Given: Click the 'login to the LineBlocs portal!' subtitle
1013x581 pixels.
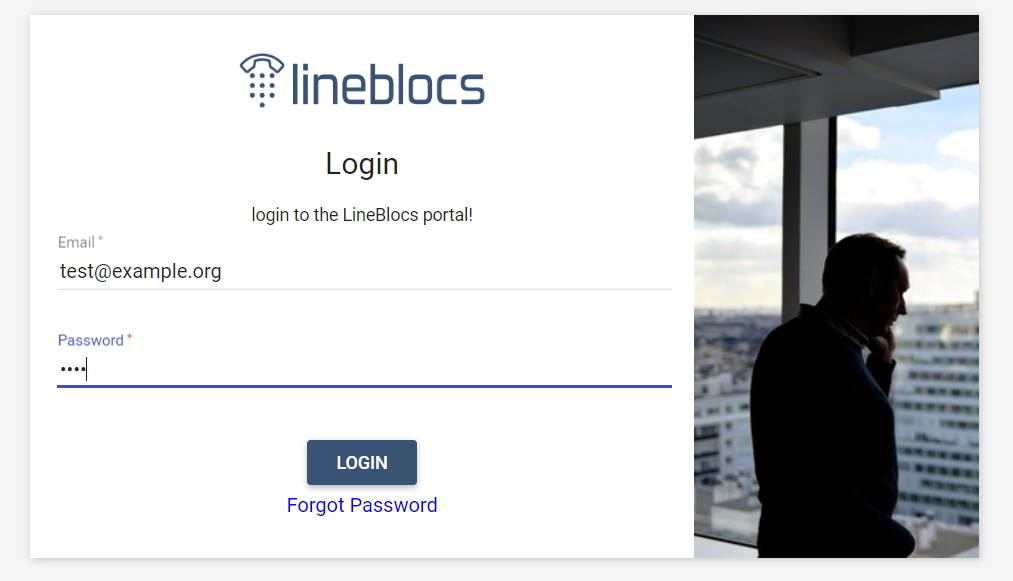Looking at the screenshot, I should coord(362,215).
